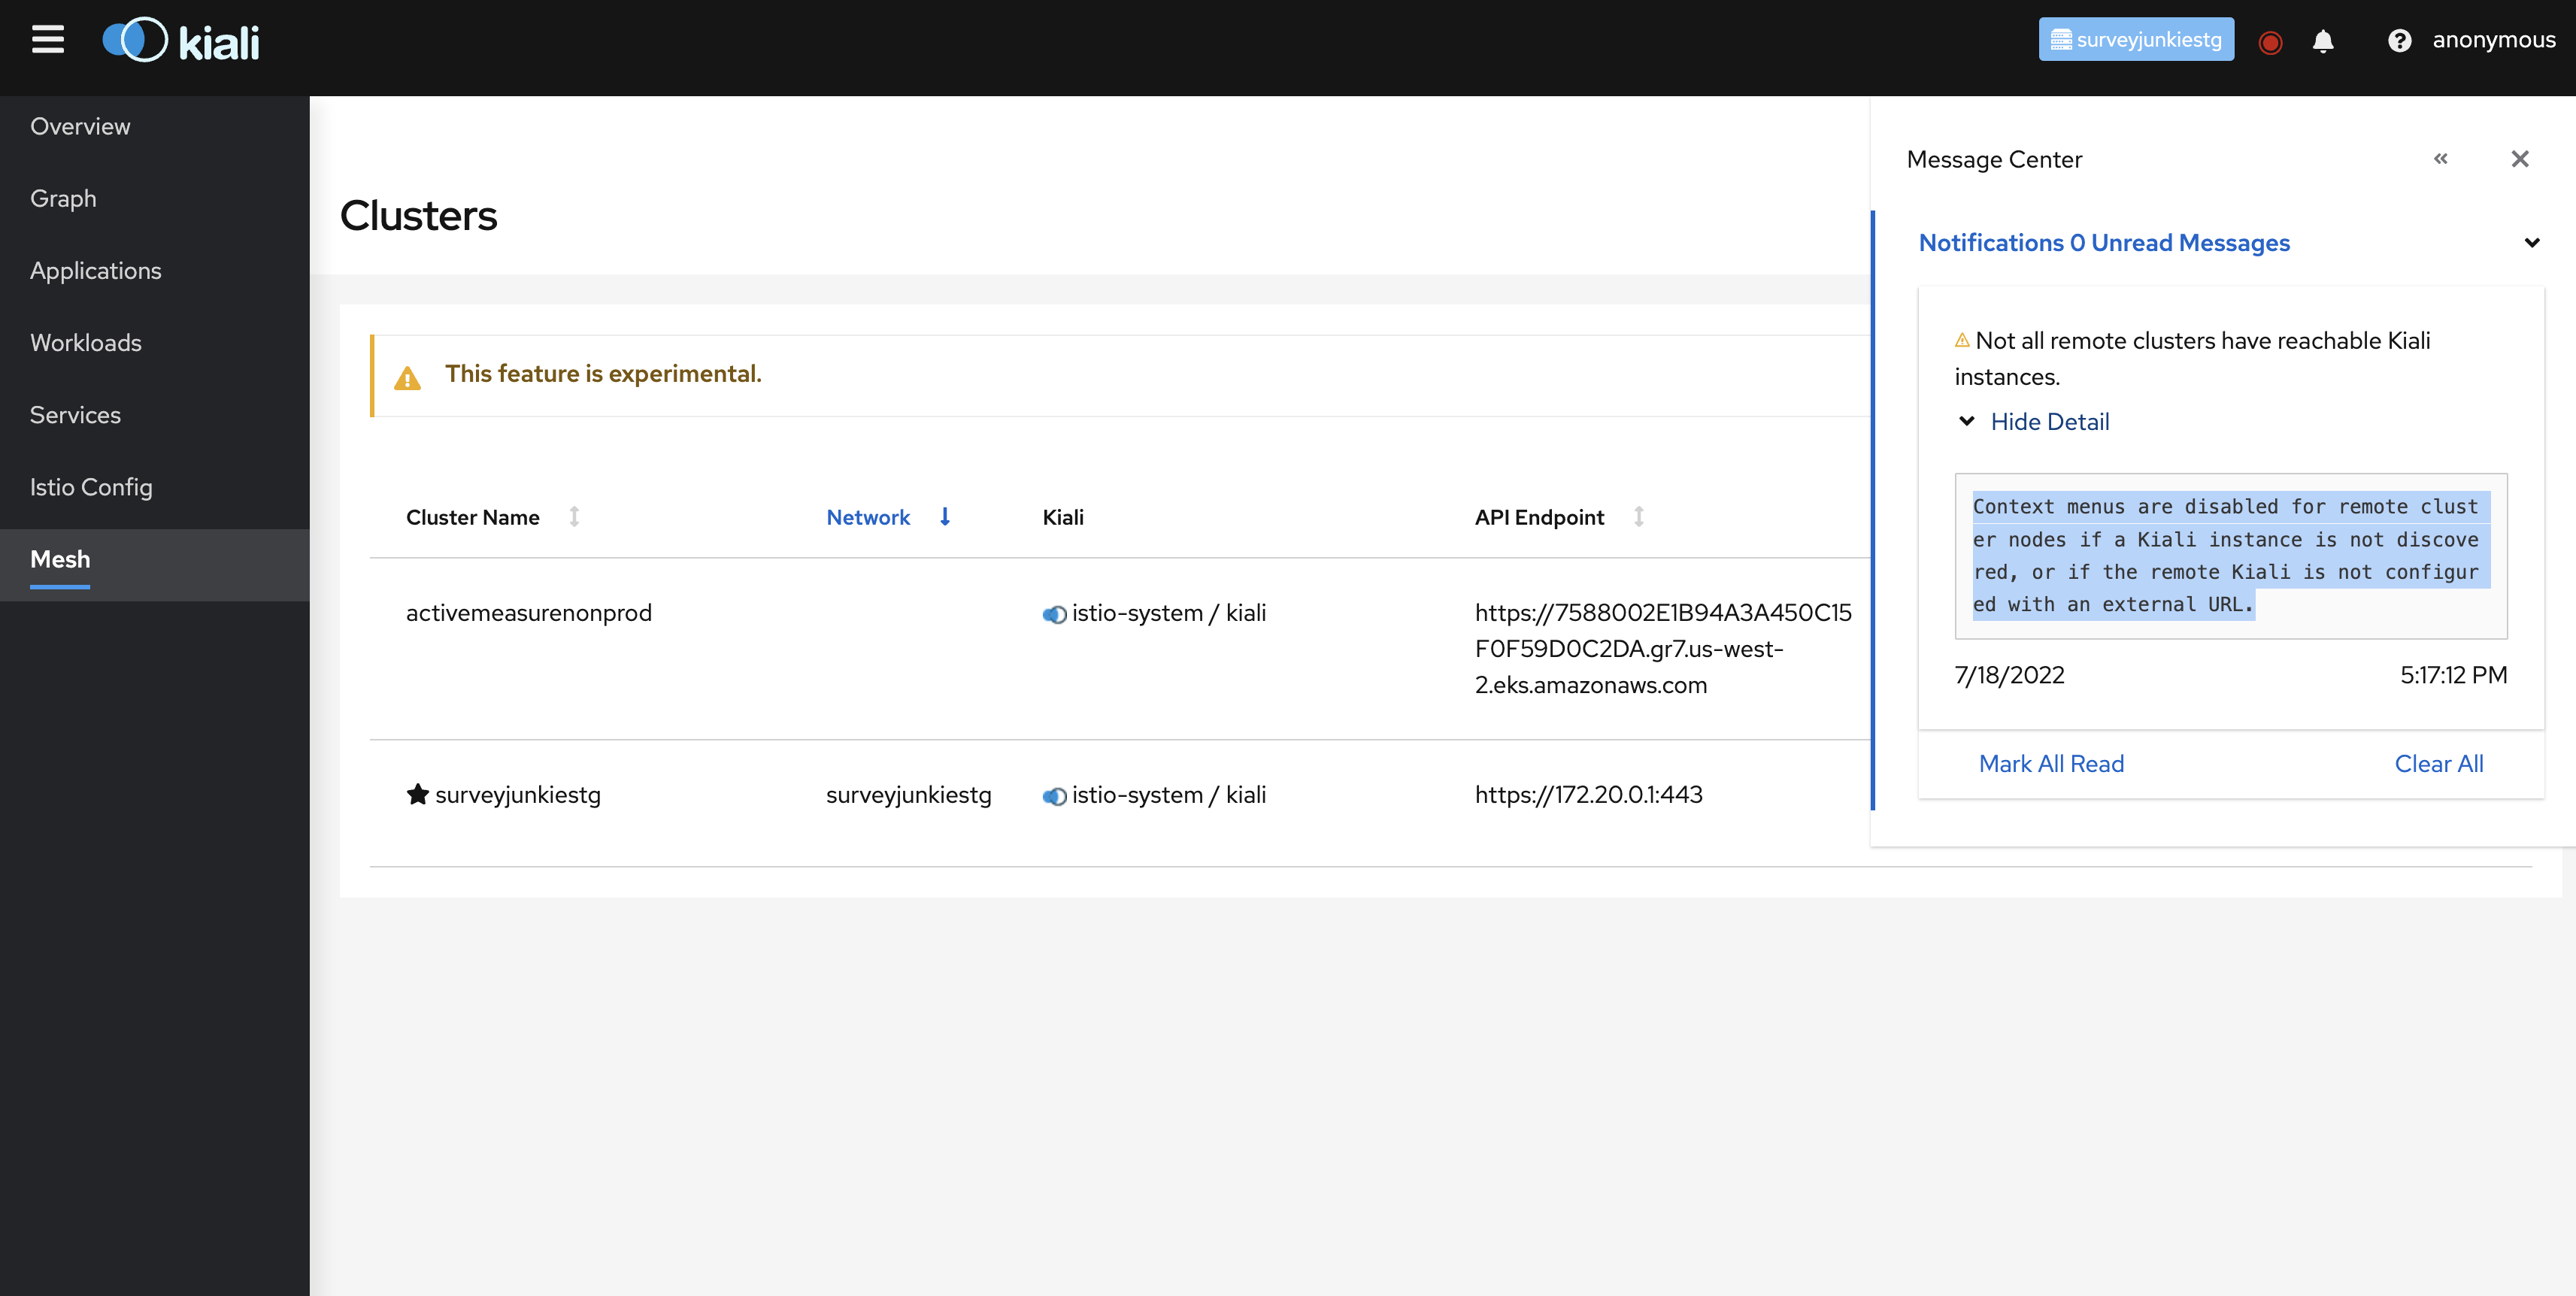
Task: Click 'This feature is experimental.' text
Action: [603, 374]
